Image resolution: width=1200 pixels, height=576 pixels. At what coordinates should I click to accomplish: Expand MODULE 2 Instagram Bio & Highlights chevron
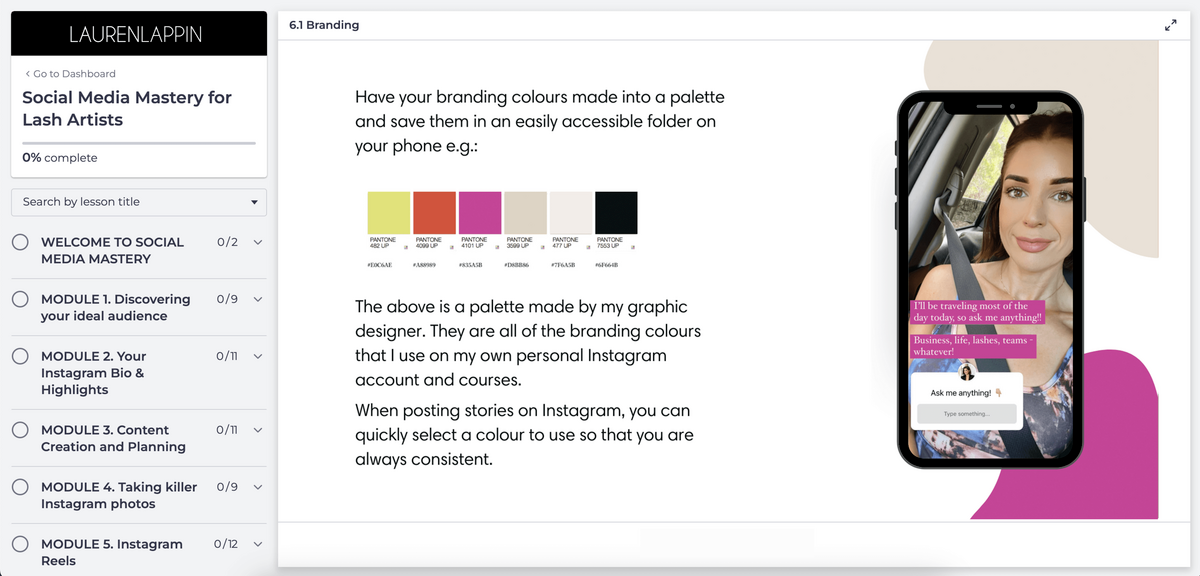(x=257, y=356)
